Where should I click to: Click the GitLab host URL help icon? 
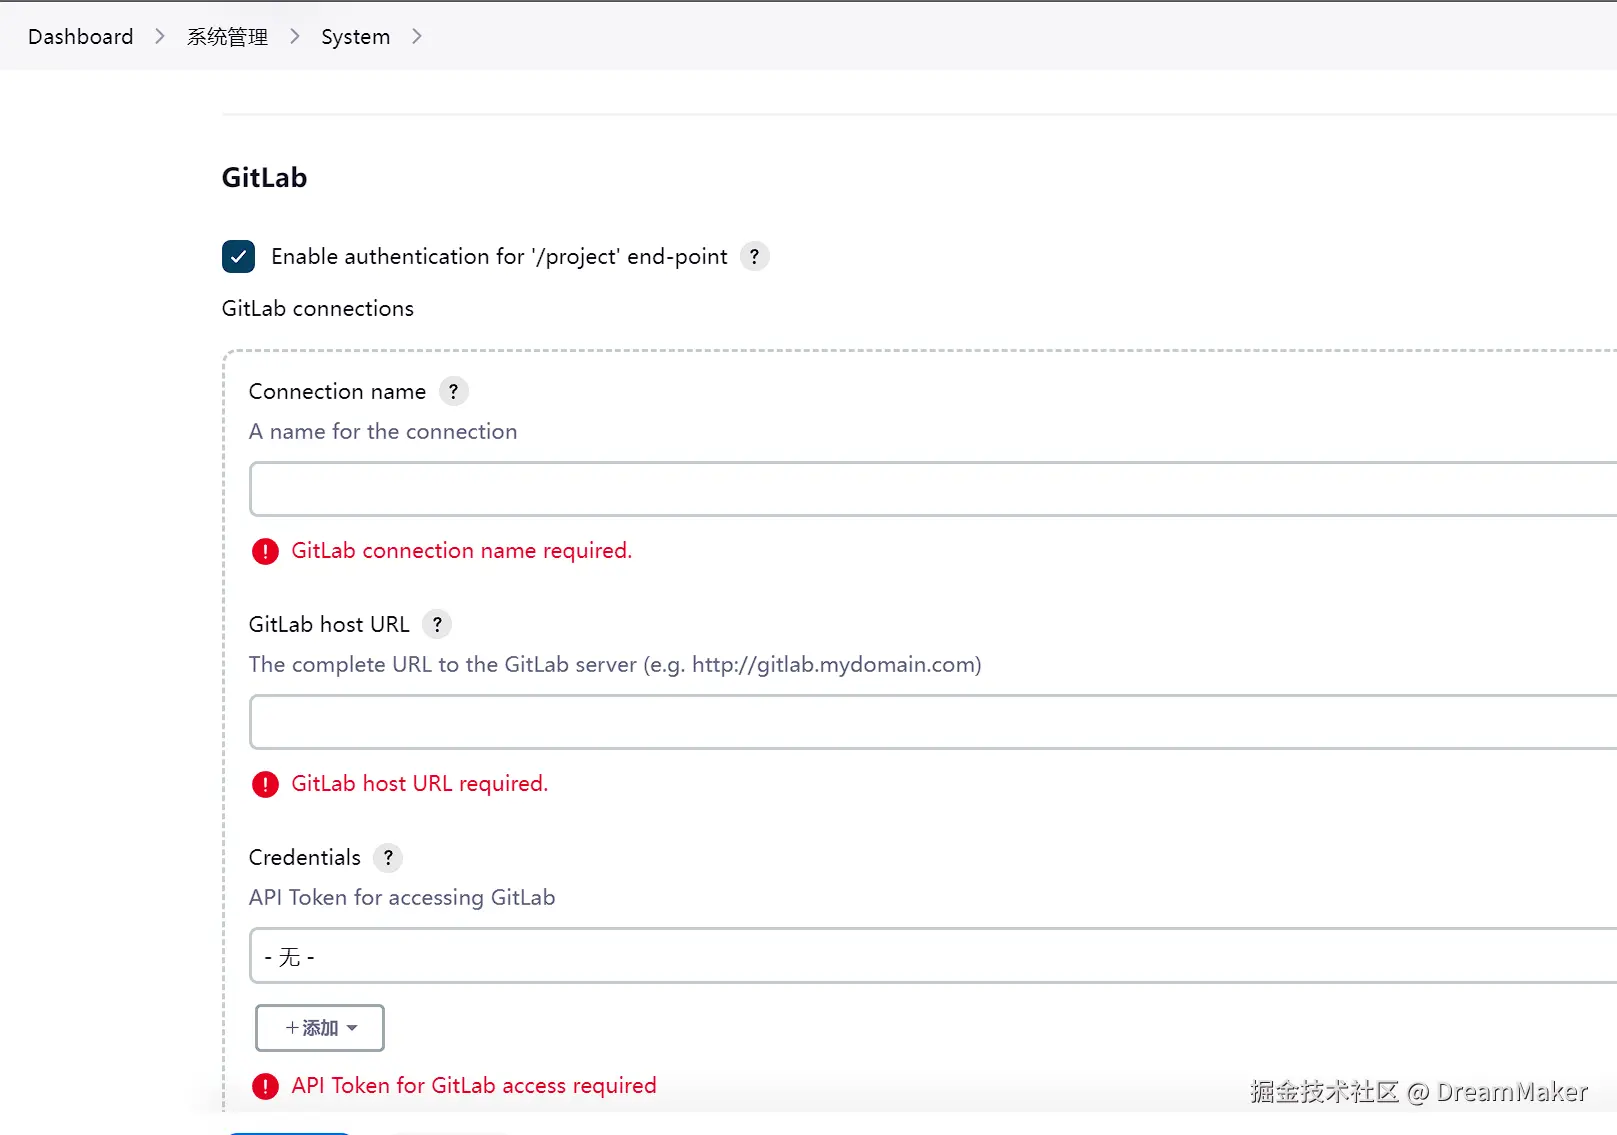[437, 624]
